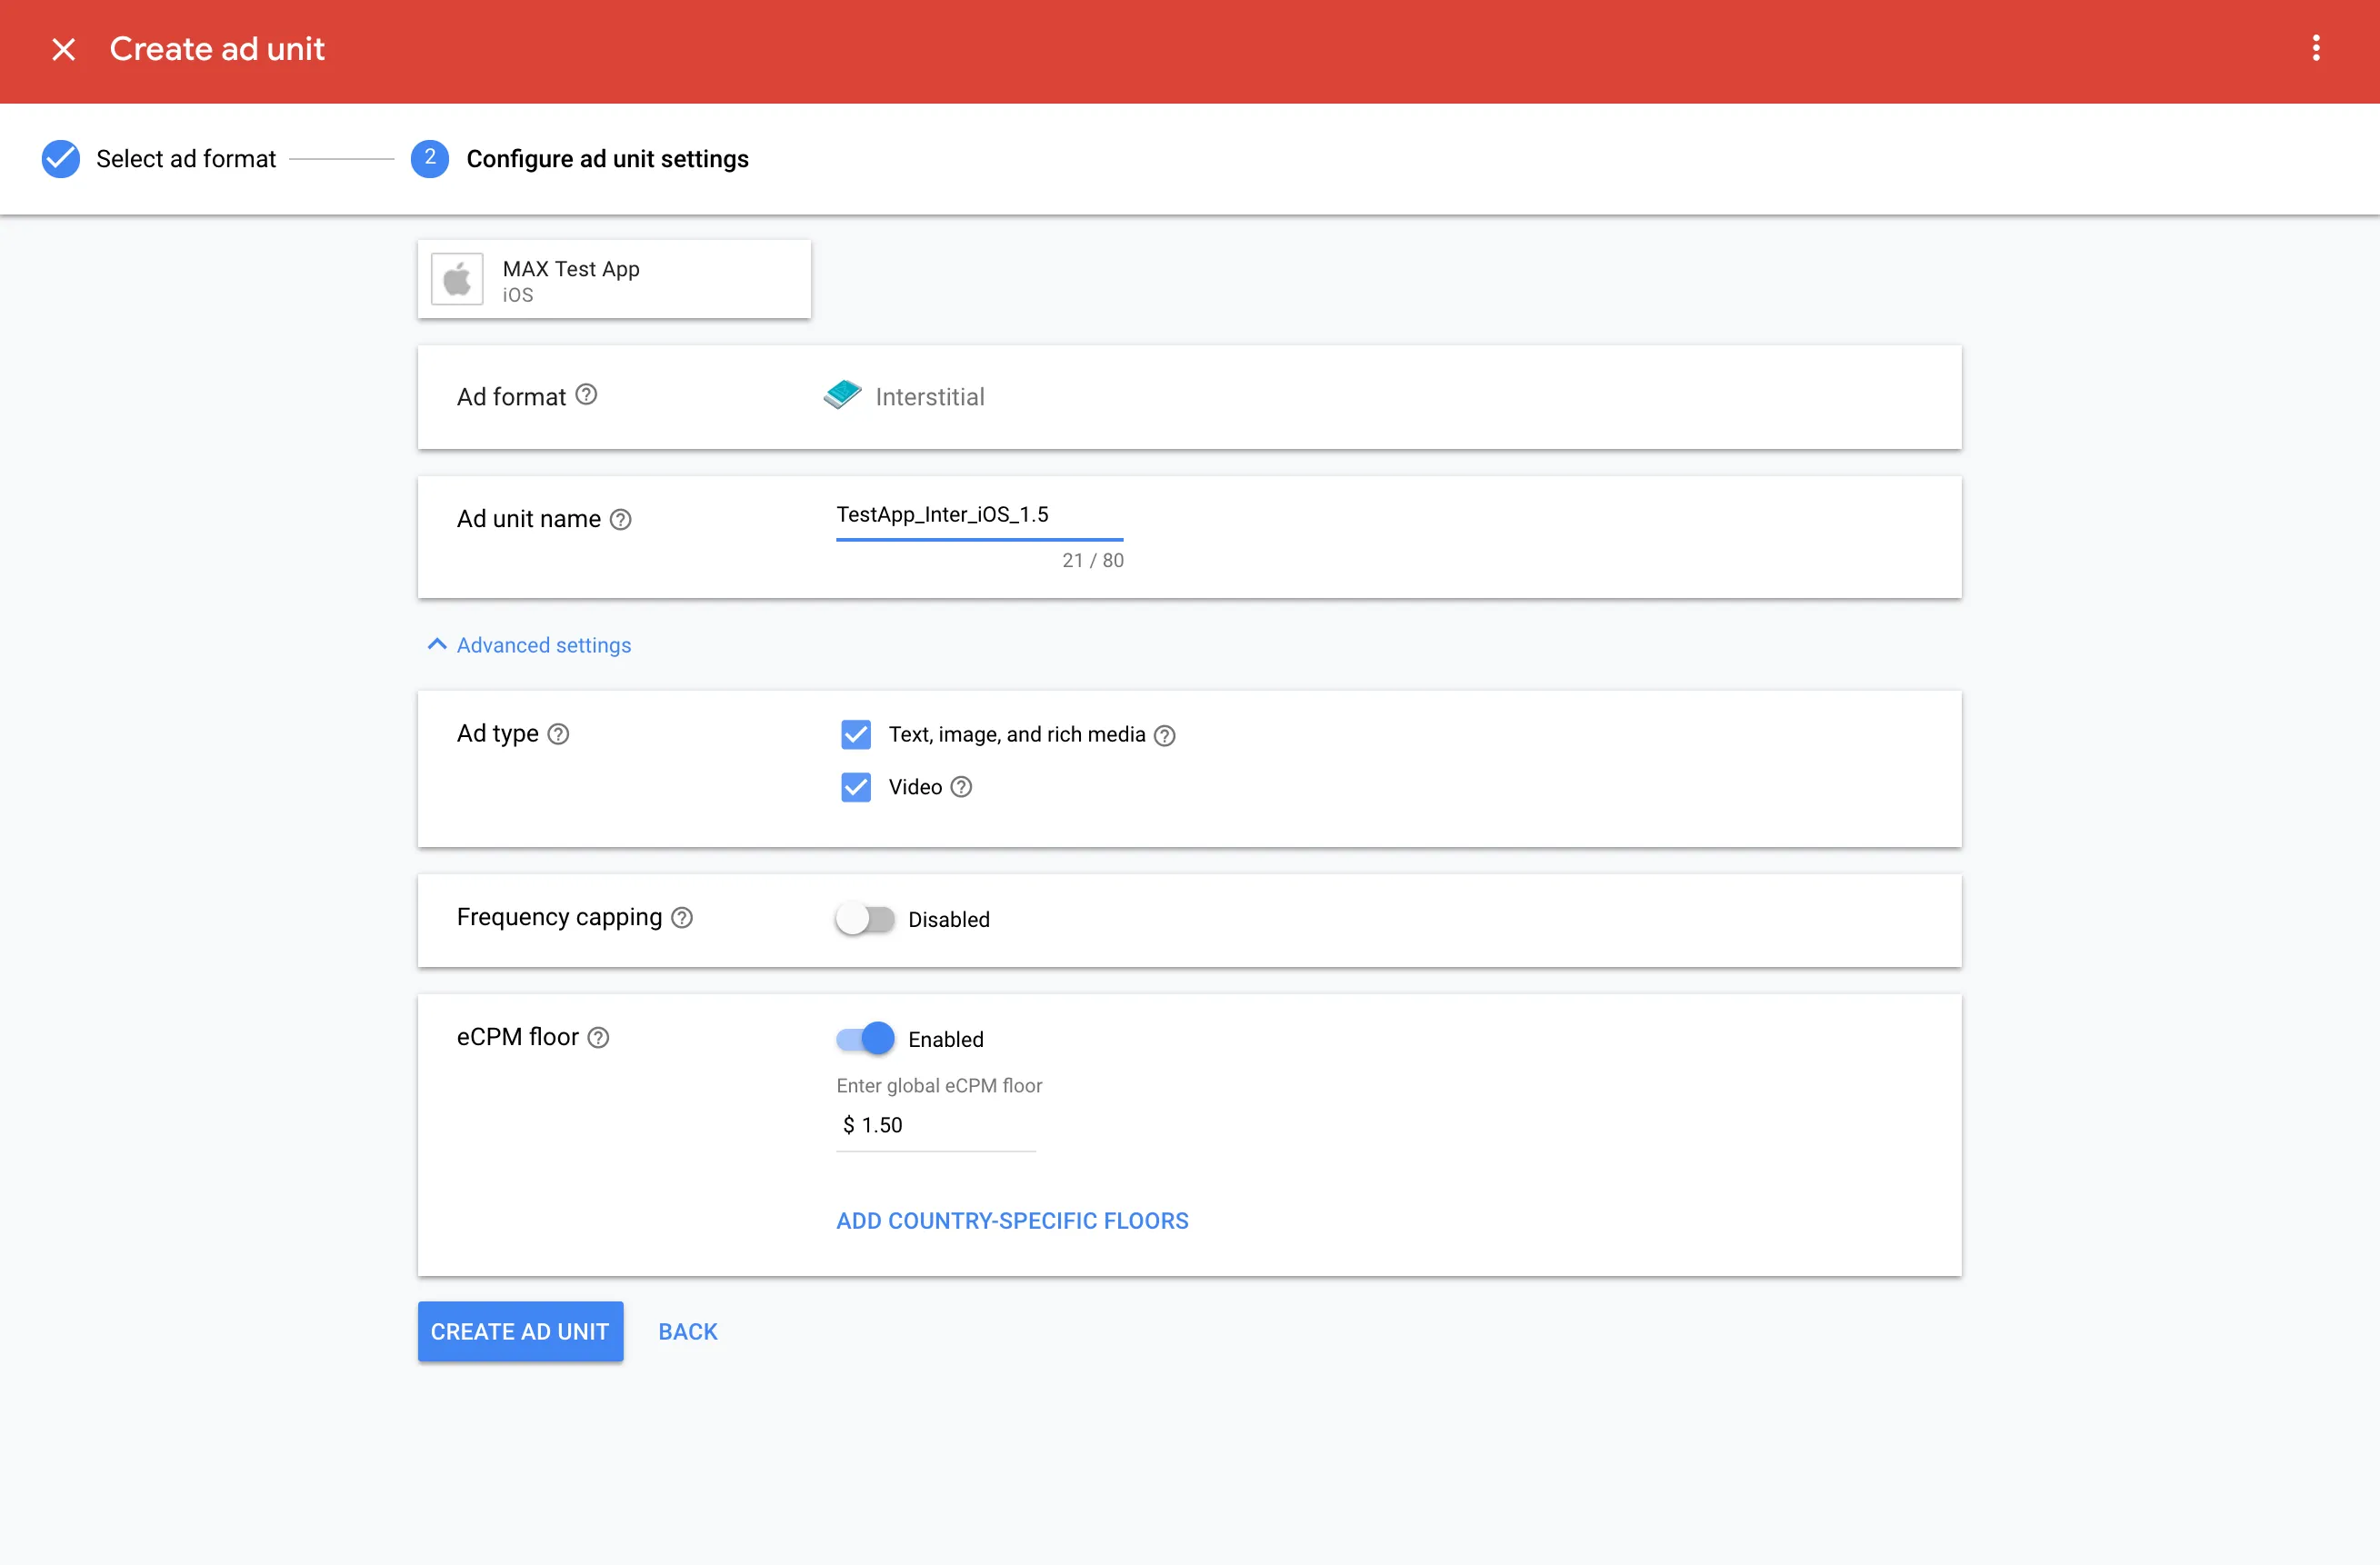Image resolution: width=2380 pixels, height=1565 pixels.
Task: Disable the eCPM floor toggle
Action: pyautogui.click(x=865, y=1039)
